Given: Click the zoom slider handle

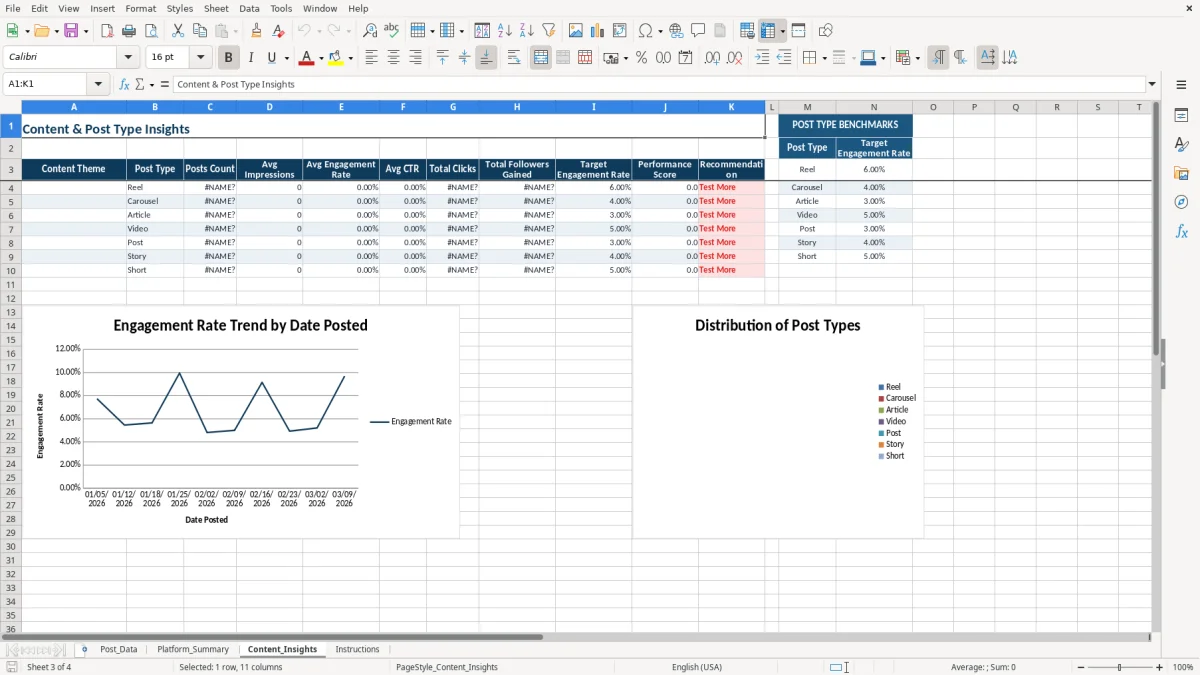Looking at the screenshot, I should 1119,667.
